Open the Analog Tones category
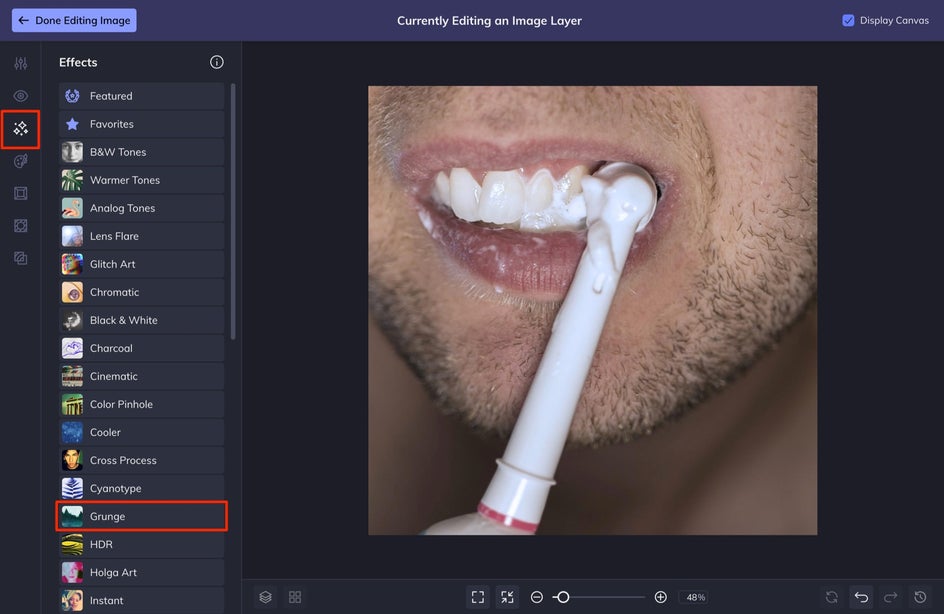 click(141, 208)
